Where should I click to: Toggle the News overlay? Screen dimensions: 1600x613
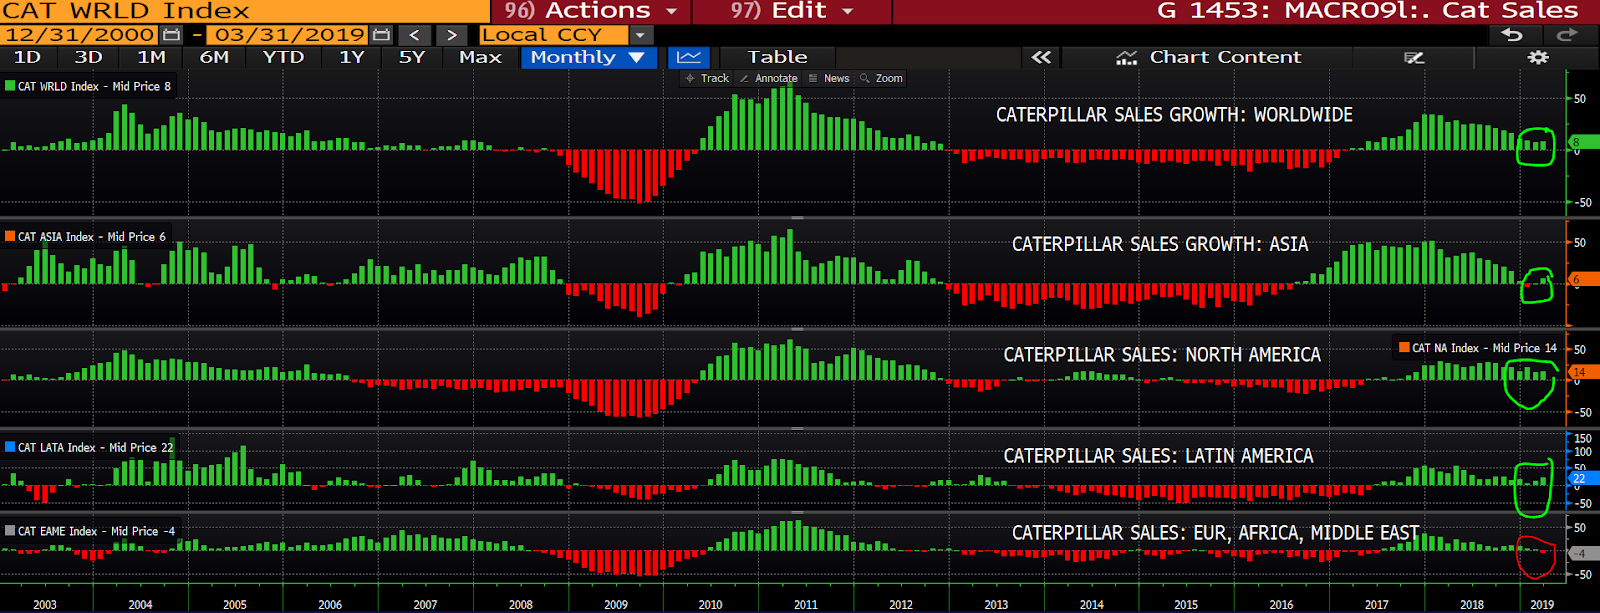[x=829, y=78]
